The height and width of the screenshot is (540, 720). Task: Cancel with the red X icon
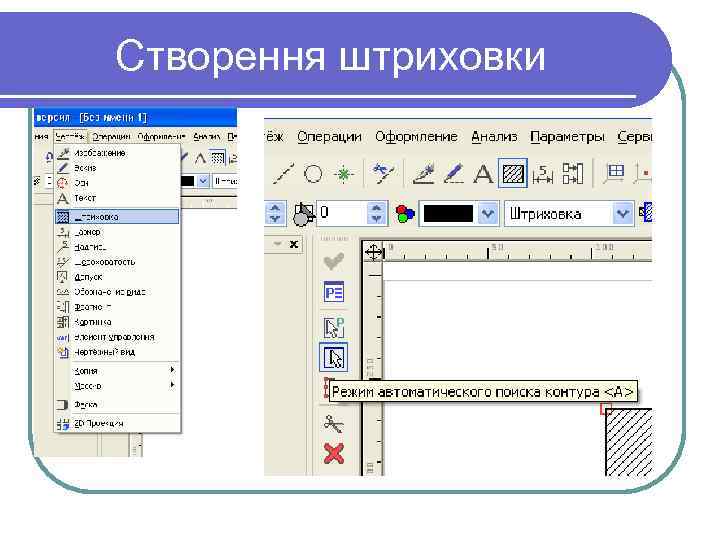click(334, 454)
